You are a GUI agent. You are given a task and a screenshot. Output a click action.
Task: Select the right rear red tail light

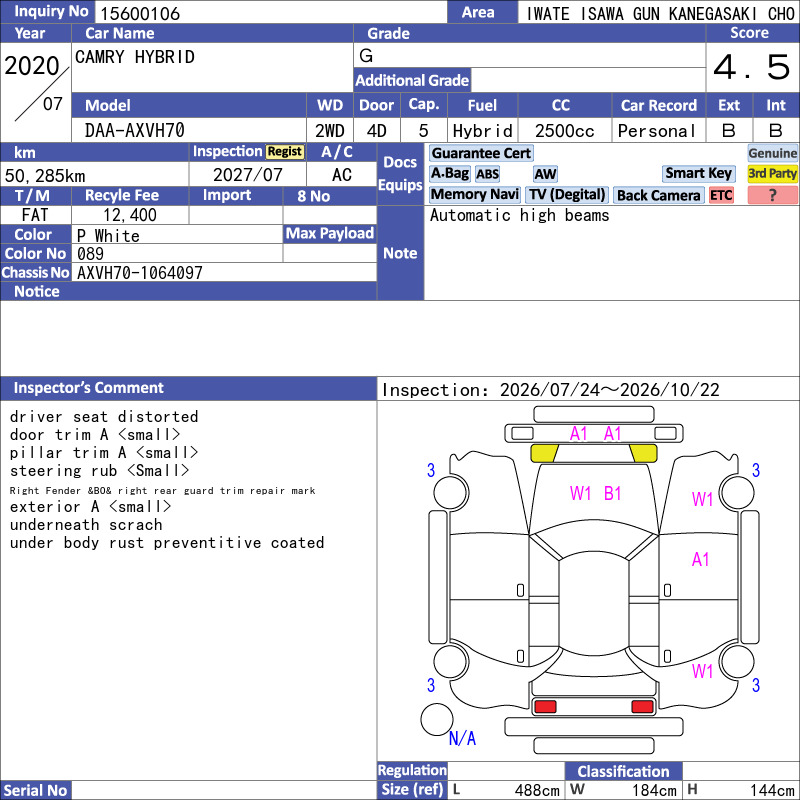point(642,707)
